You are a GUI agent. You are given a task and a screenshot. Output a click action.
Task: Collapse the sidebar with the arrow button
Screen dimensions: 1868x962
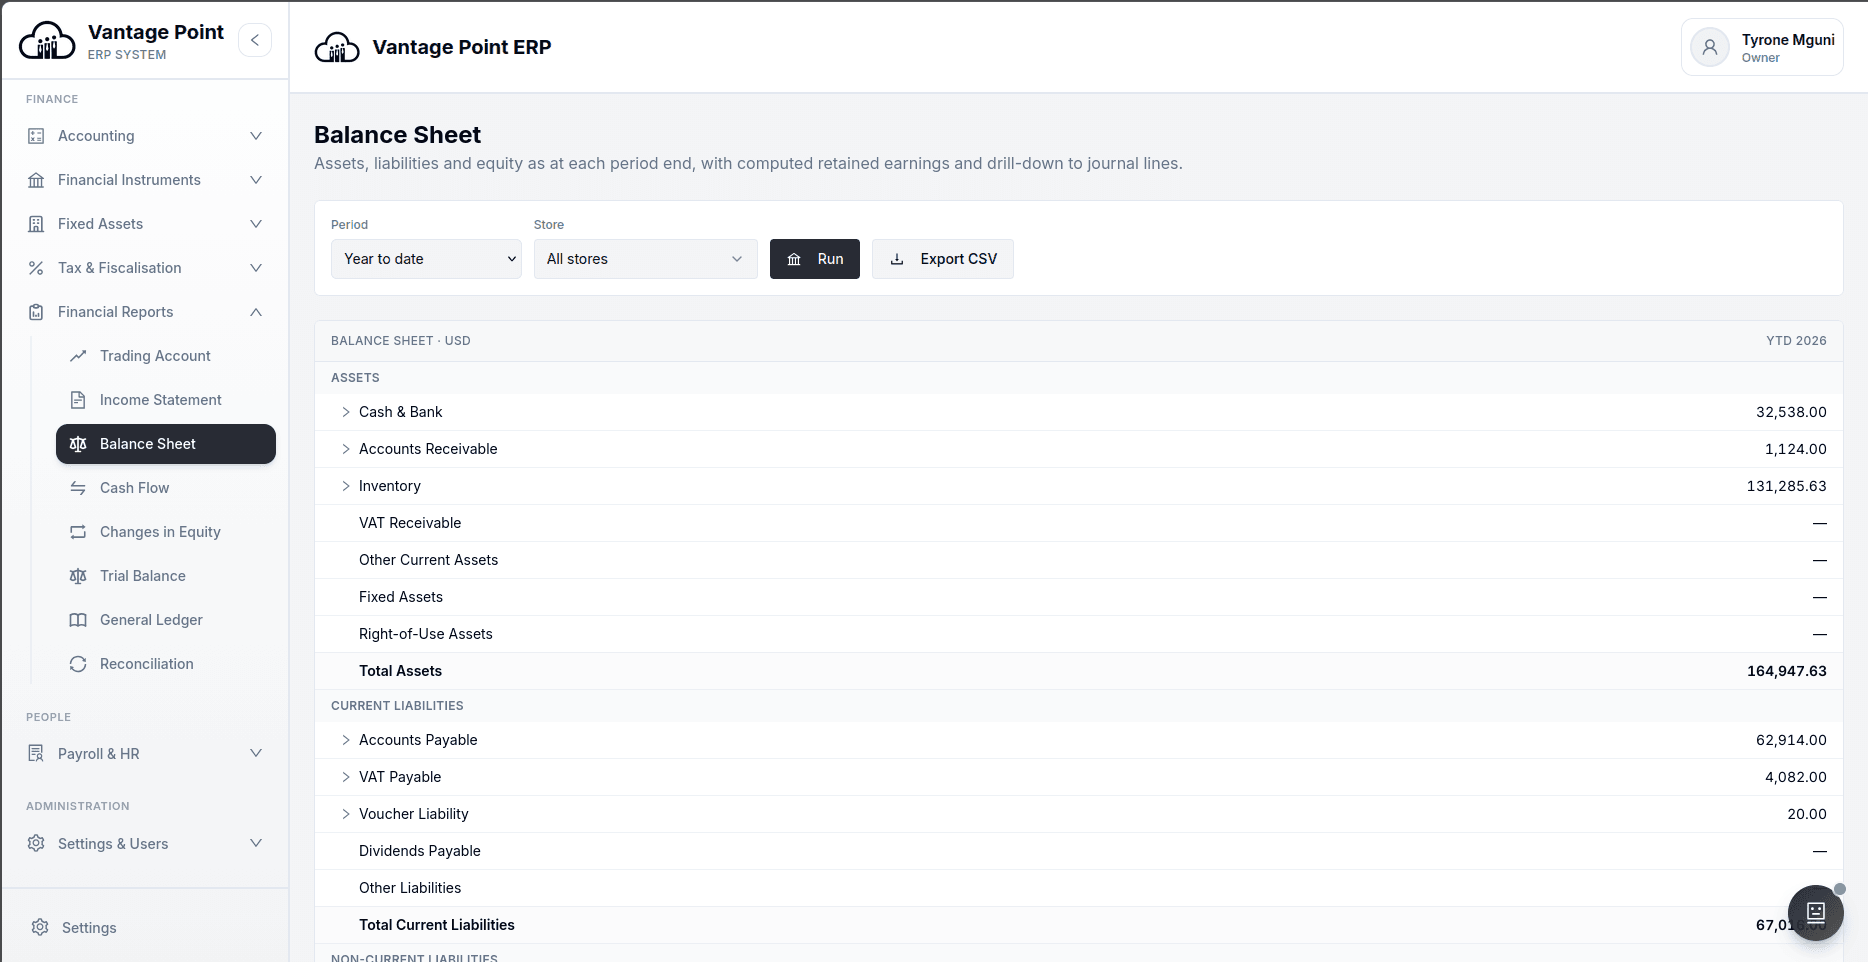point(255,40)
